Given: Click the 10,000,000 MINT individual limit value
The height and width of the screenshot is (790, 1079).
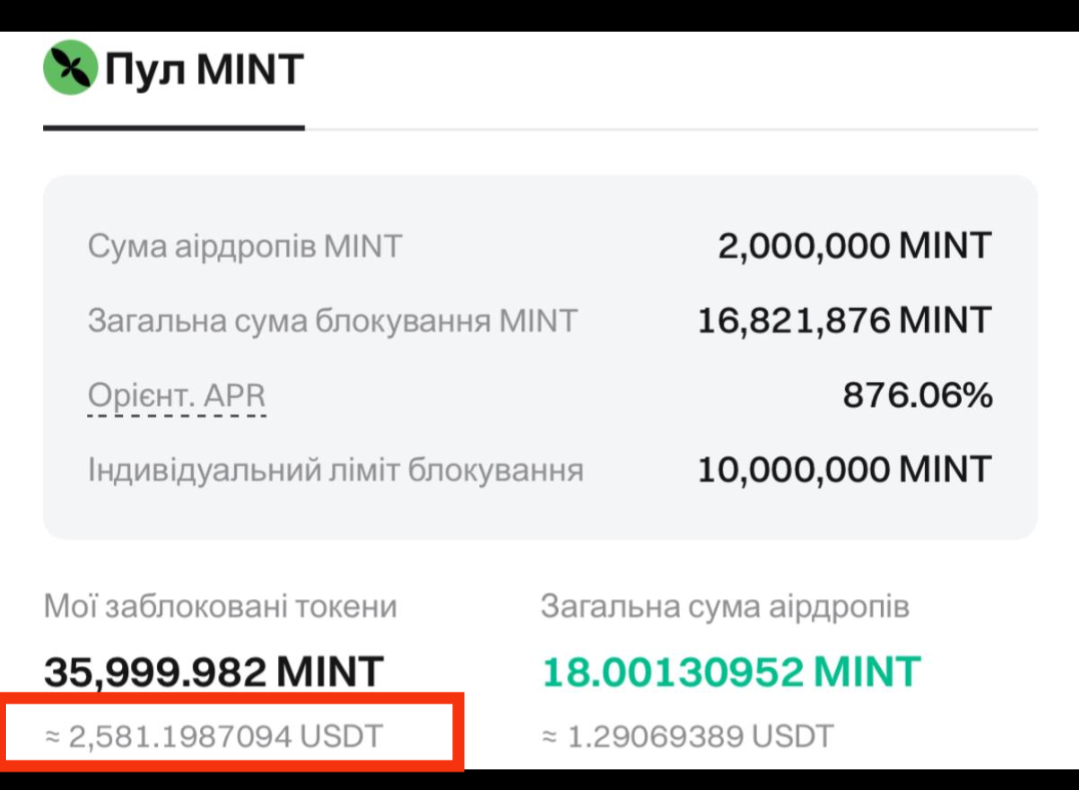Looking at the screenshot, I should [844, 470].
